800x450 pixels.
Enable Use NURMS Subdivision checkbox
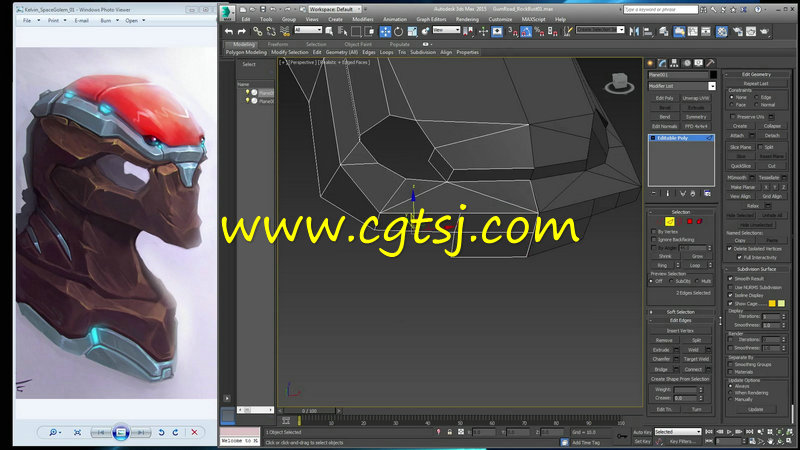click(730, 287)
